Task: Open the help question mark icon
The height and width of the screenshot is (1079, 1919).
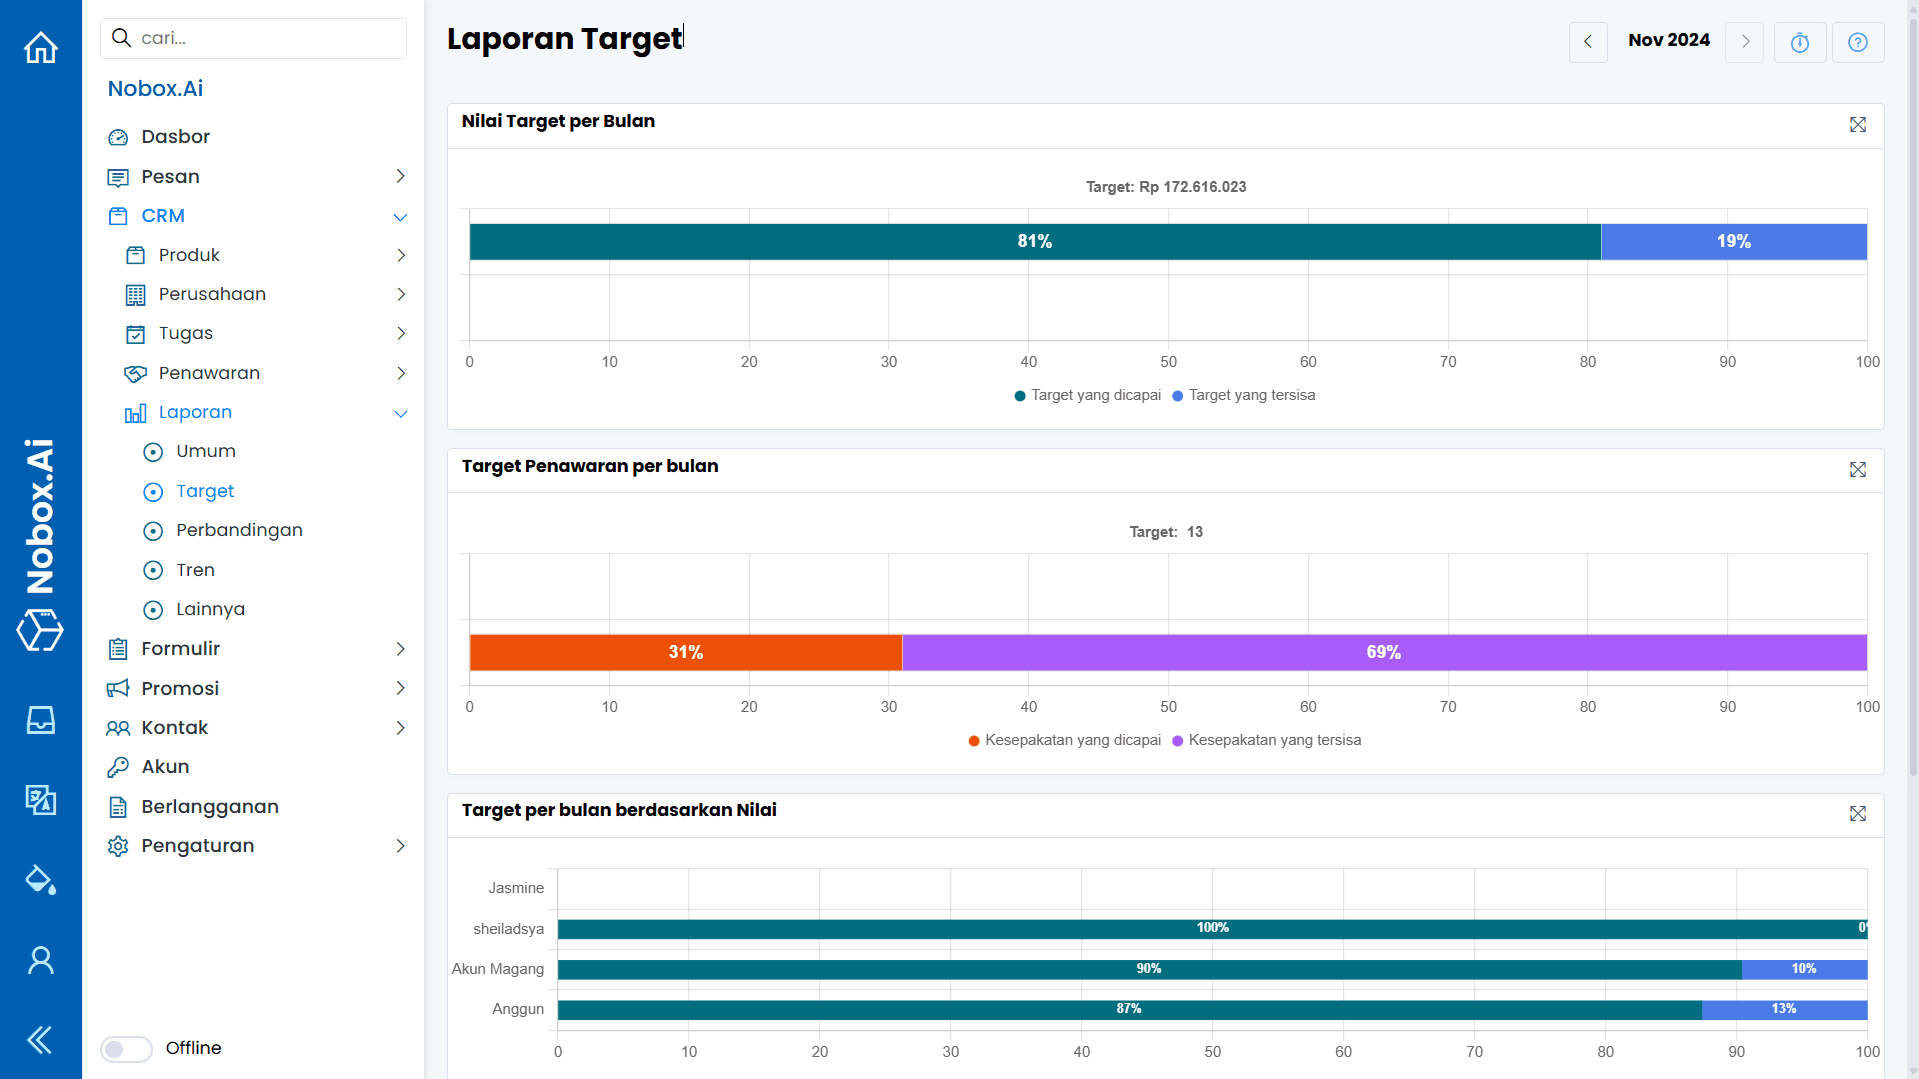Action: 1858,42
